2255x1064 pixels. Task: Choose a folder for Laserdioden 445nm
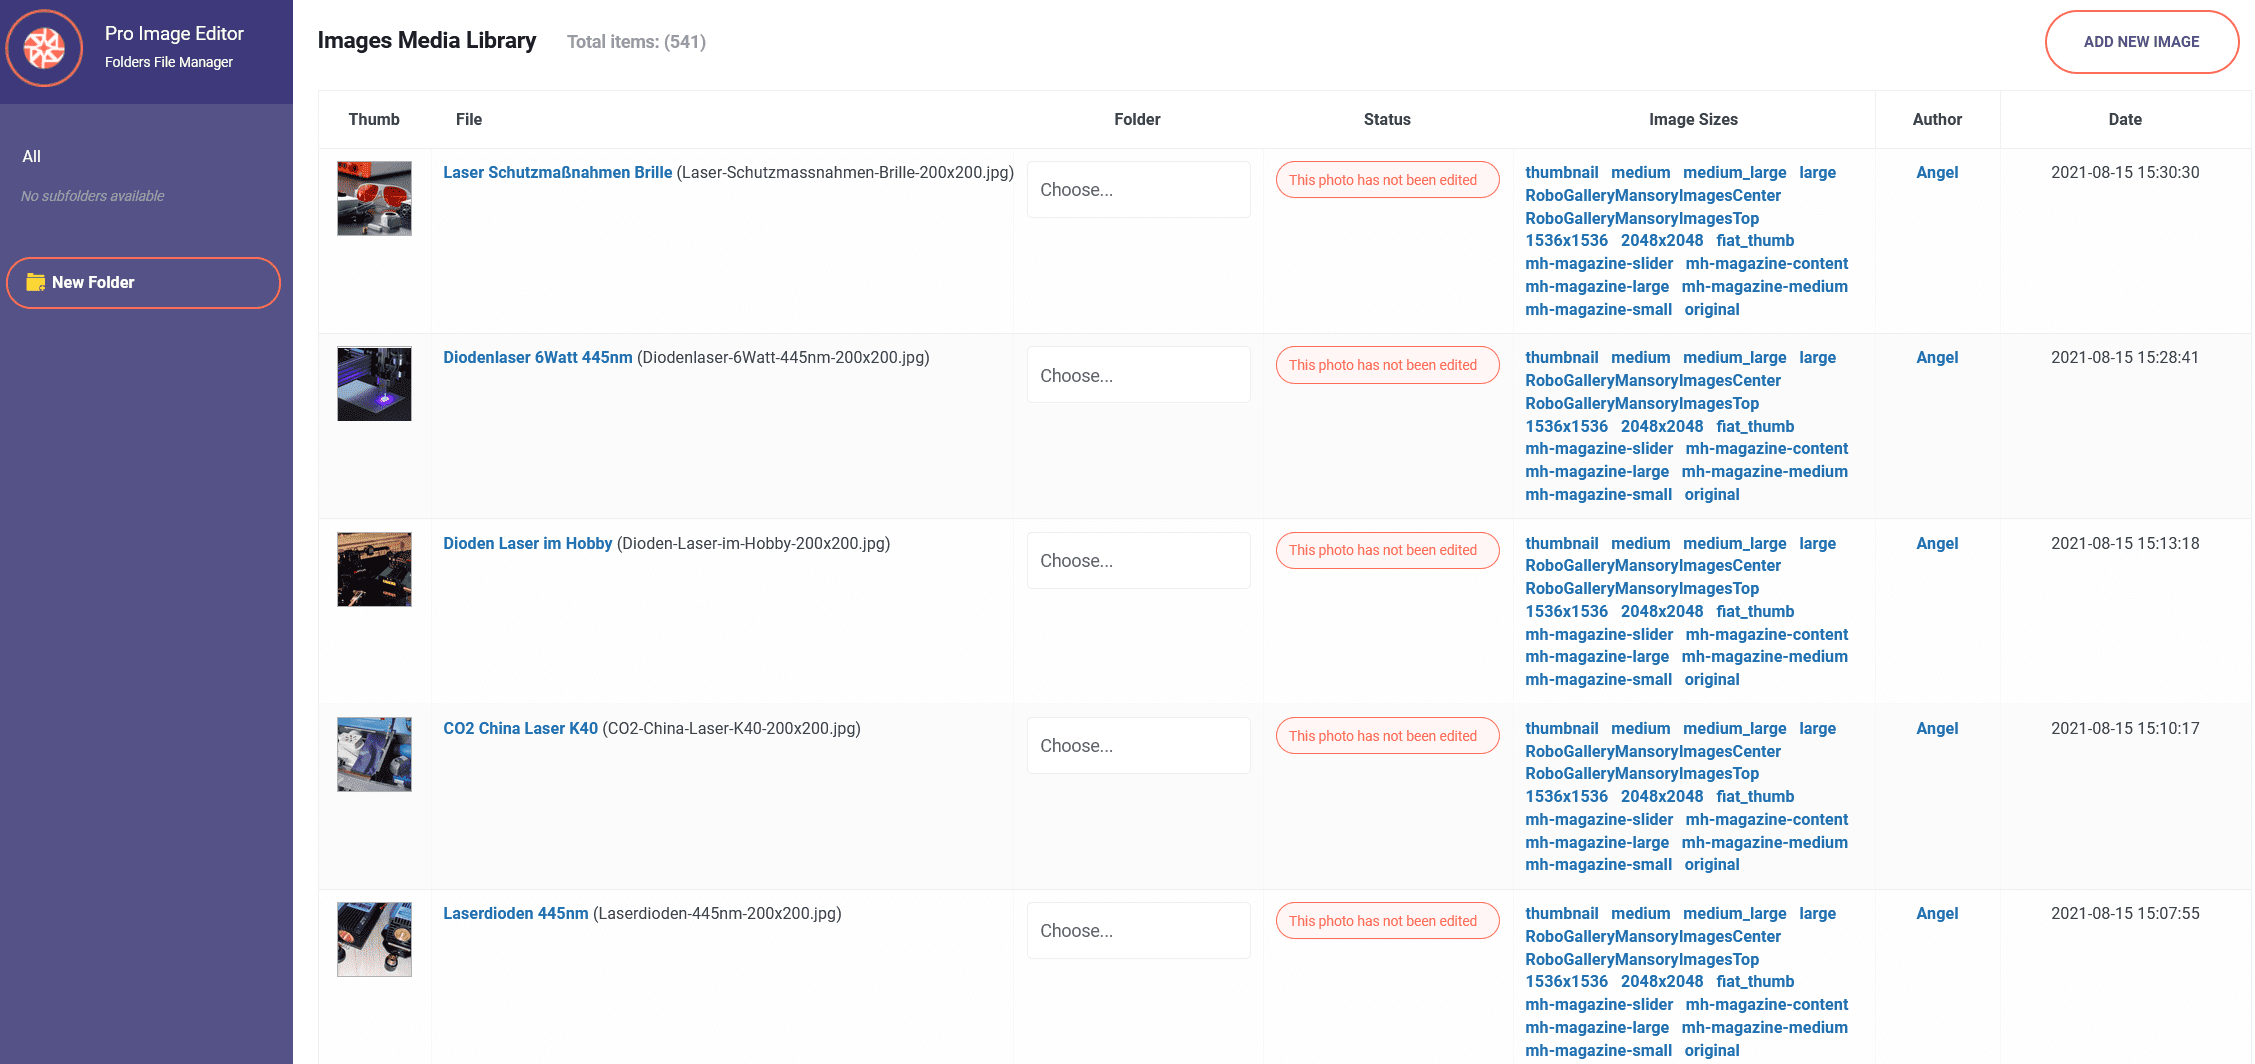[1138, 931]
